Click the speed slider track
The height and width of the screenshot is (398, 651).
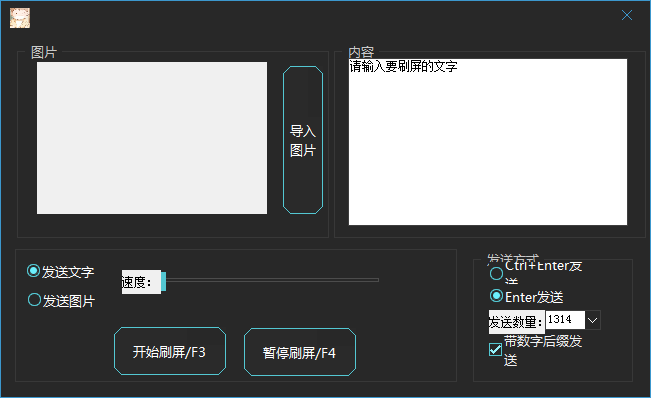coord(272,280)
